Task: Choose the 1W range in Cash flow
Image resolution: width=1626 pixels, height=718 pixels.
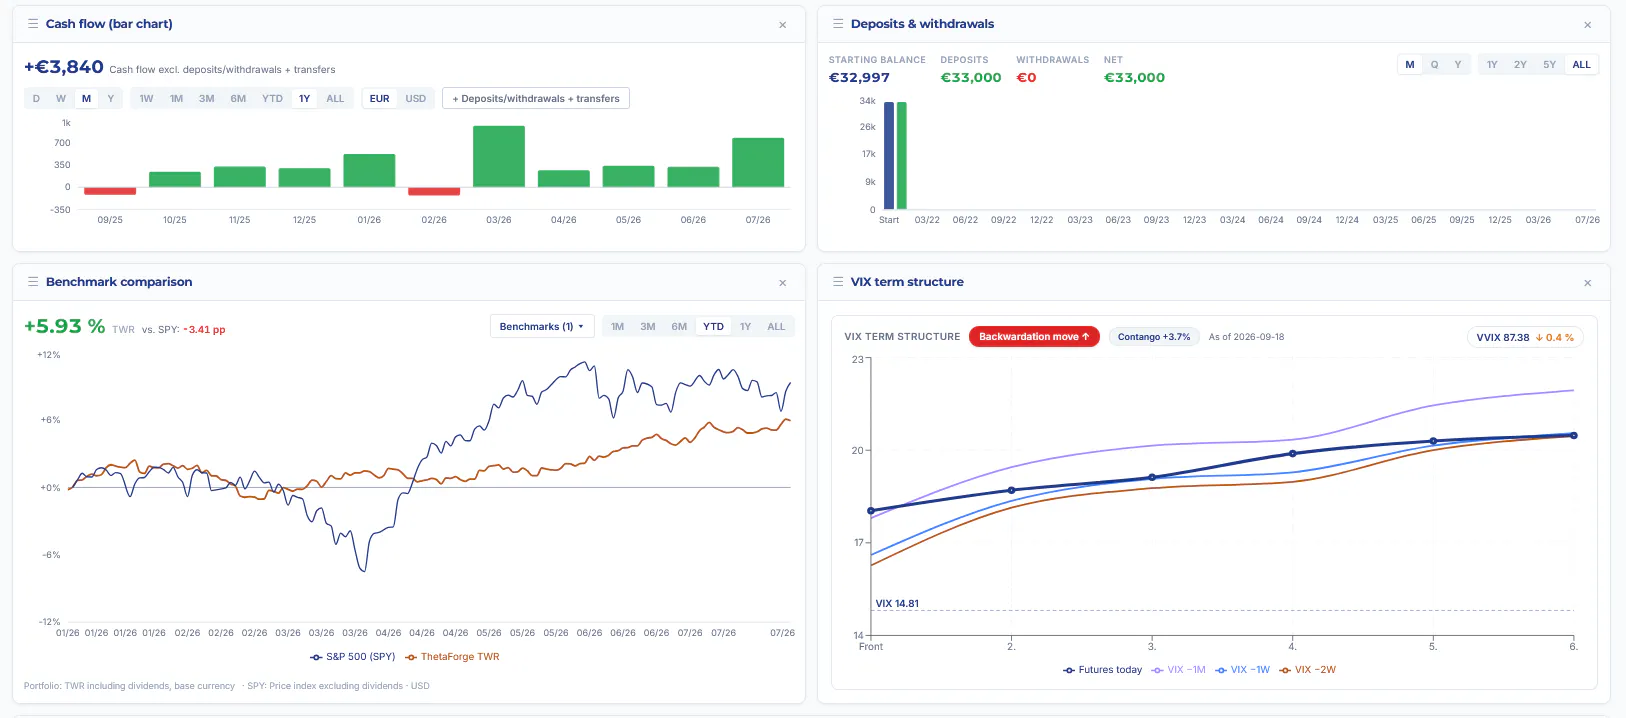Action: (x=146, y=98)
